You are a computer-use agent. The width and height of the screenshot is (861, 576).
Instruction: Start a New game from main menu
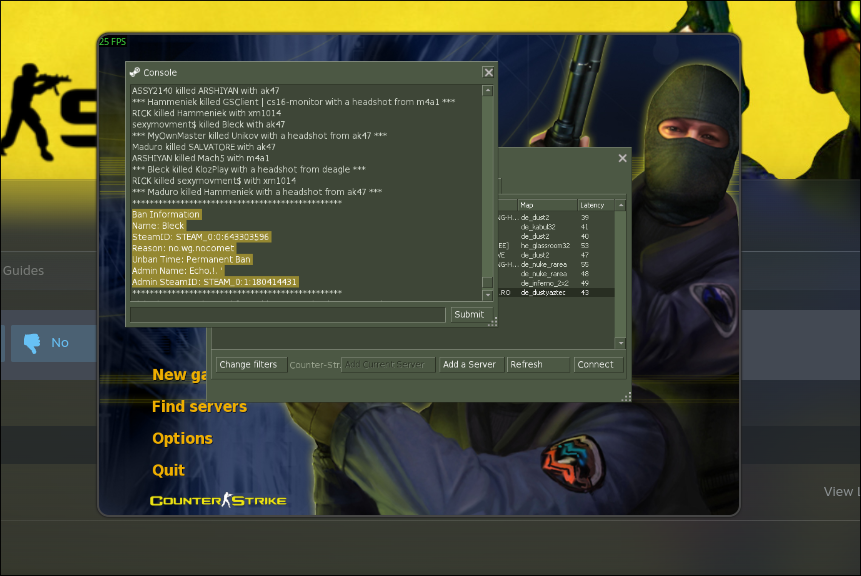(180, 374)
